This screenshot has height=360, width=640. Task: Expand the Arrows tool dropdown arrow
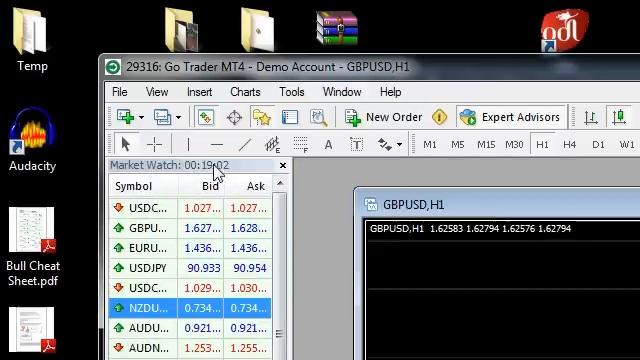[399, 144]
